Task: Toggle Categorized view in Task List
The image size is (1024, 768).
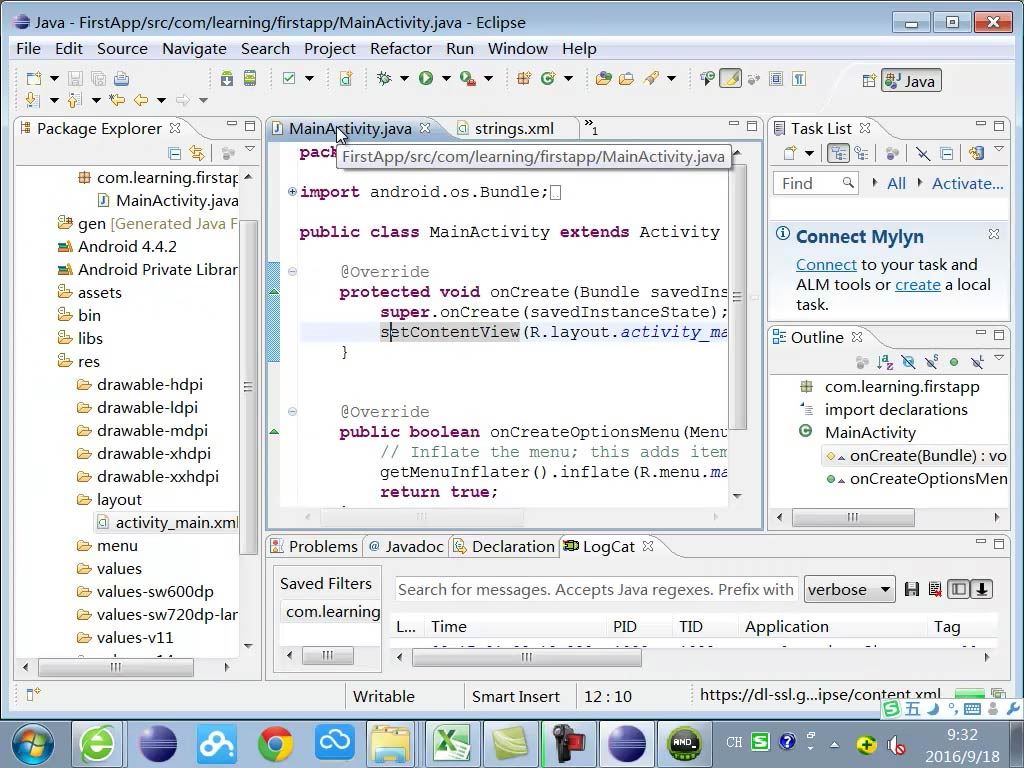Action: [838, 153]
